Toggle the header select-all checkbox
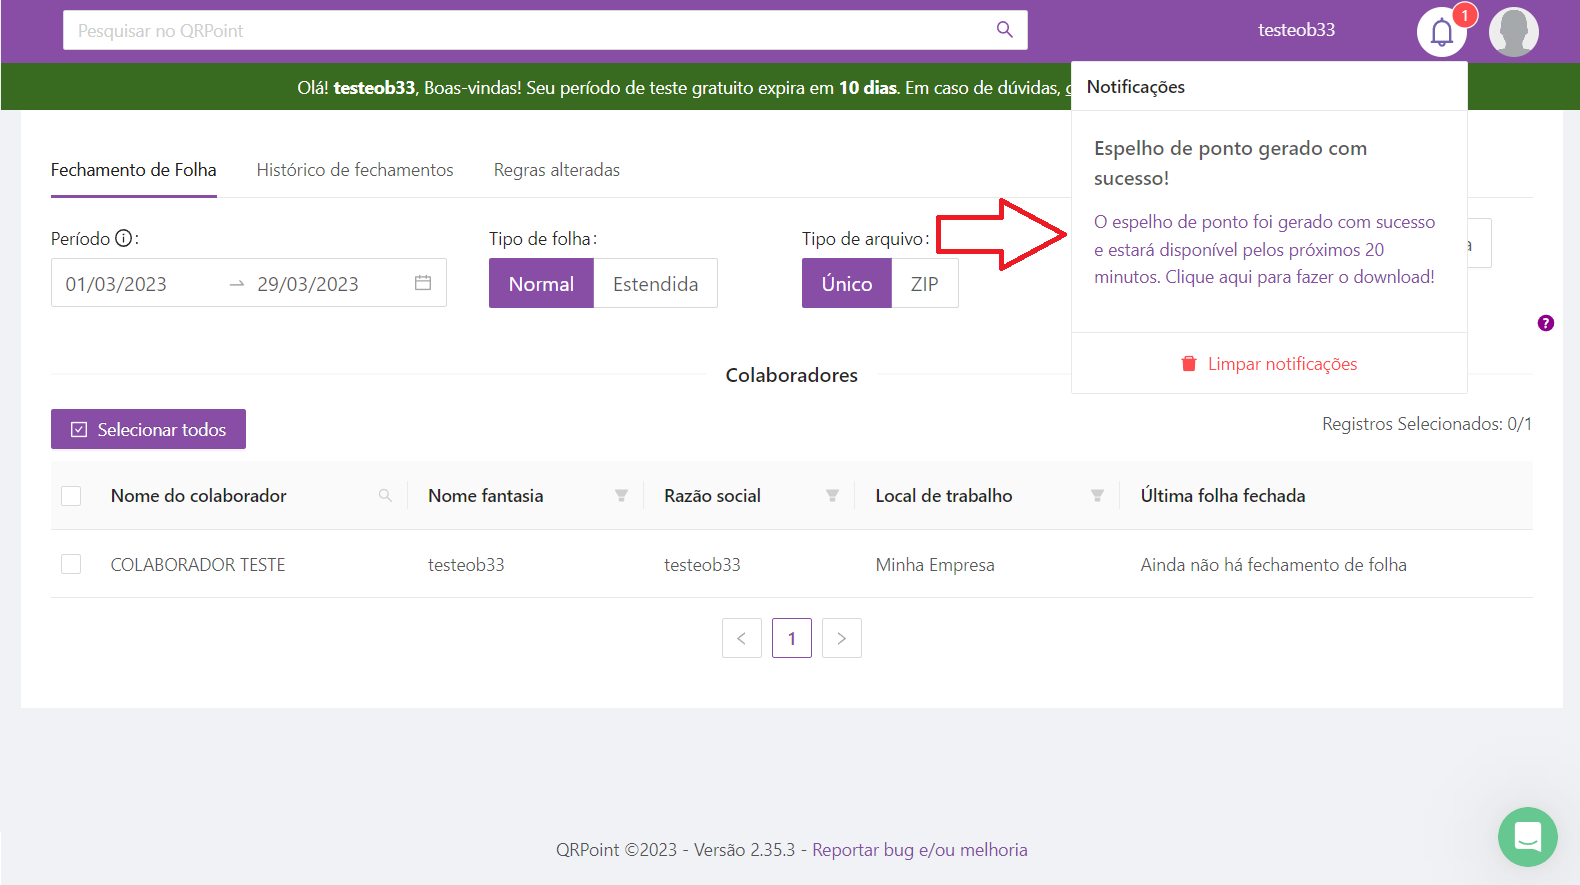 pos(71,496)
